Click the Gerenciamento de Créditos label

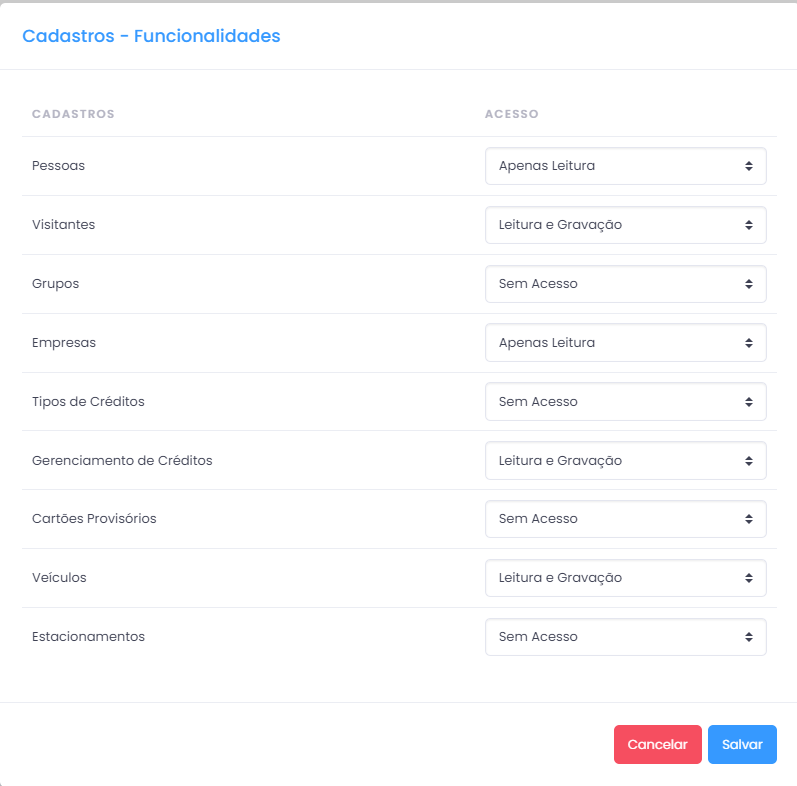point(122,461)
